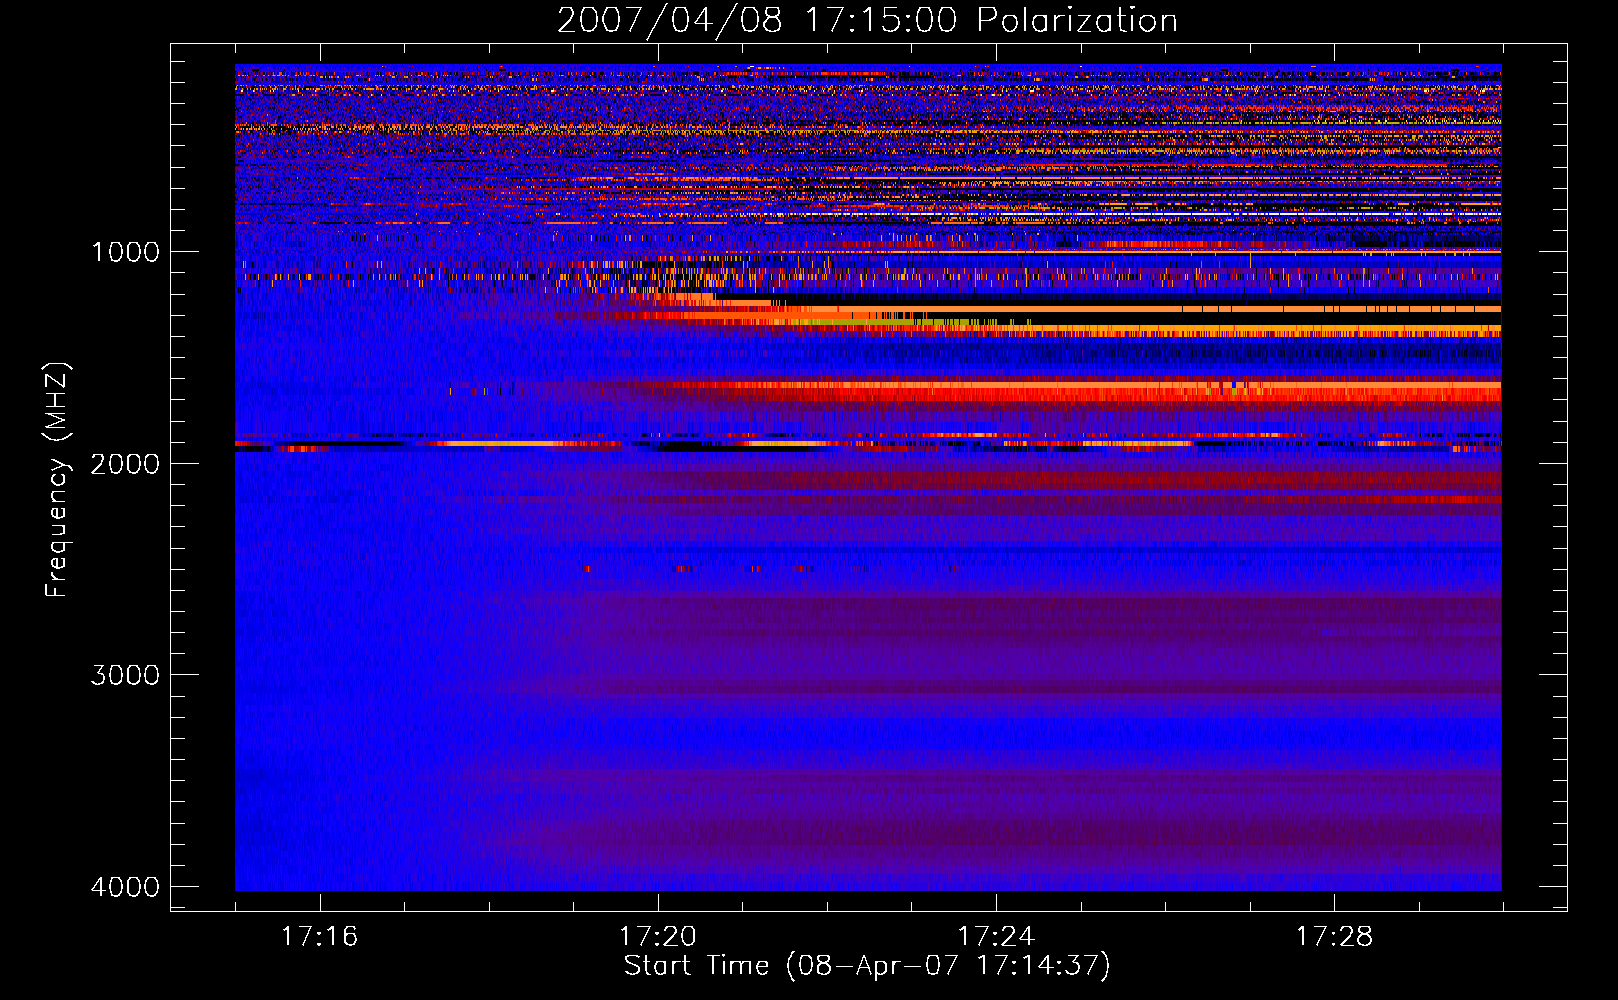
Task: Click the 'Start Time (08-Apr-07 17:14:37)' label
Action: coord(867,966)
